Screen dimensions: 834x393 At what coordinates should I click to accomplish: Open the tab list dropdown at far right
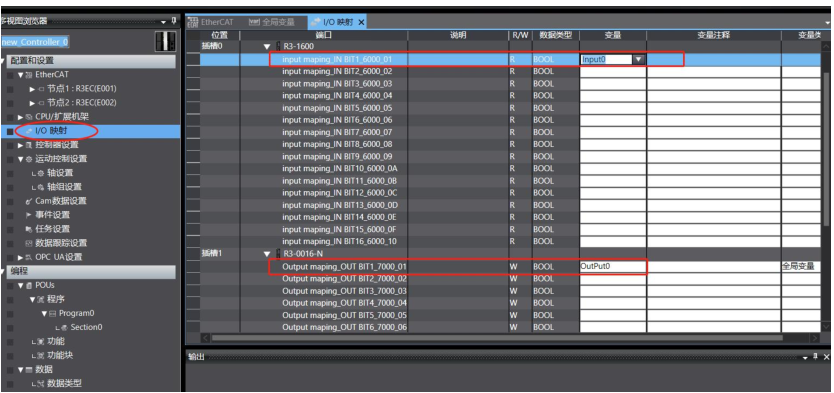[828, 23]
